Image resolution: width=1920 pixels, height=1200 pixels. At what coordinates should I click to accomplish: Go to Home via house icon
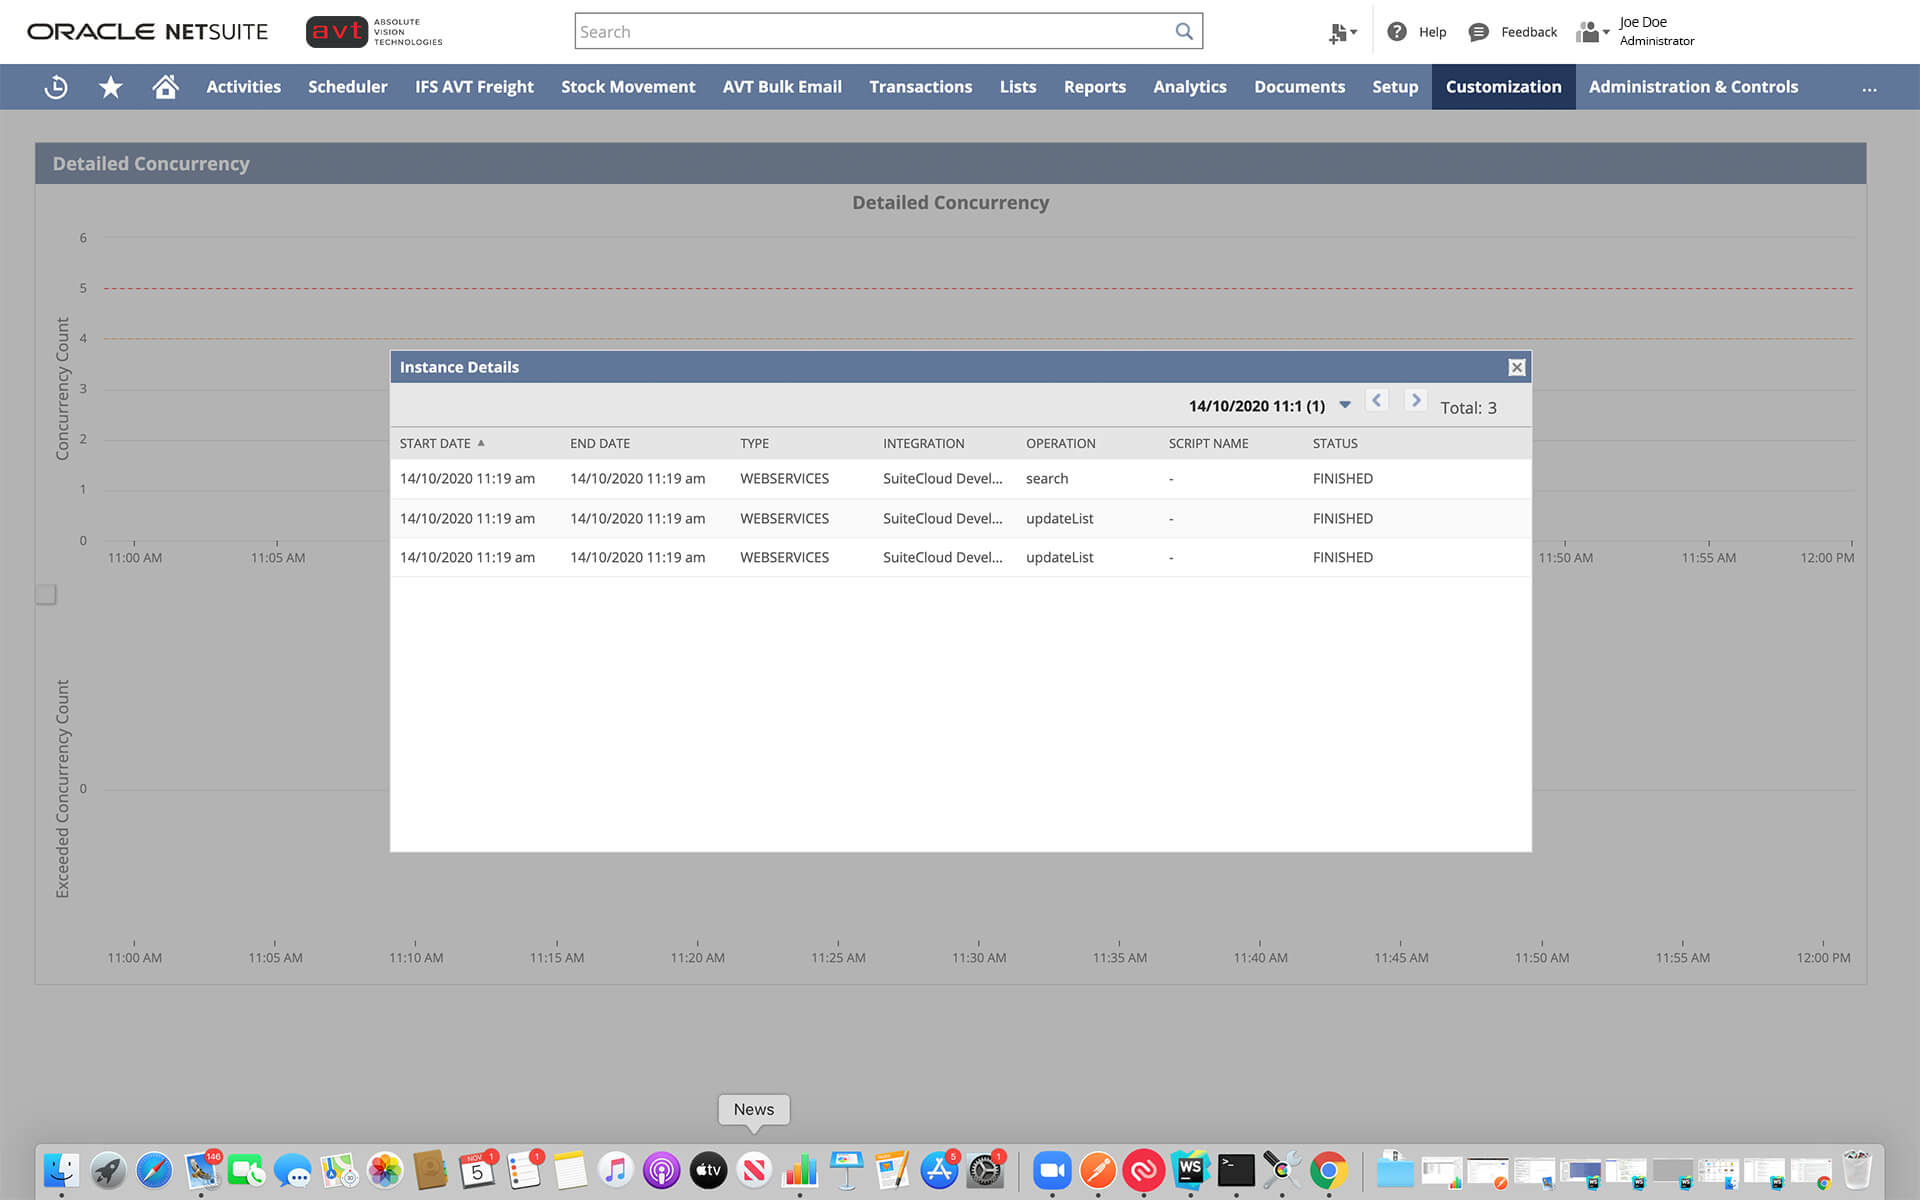(165, 87)
